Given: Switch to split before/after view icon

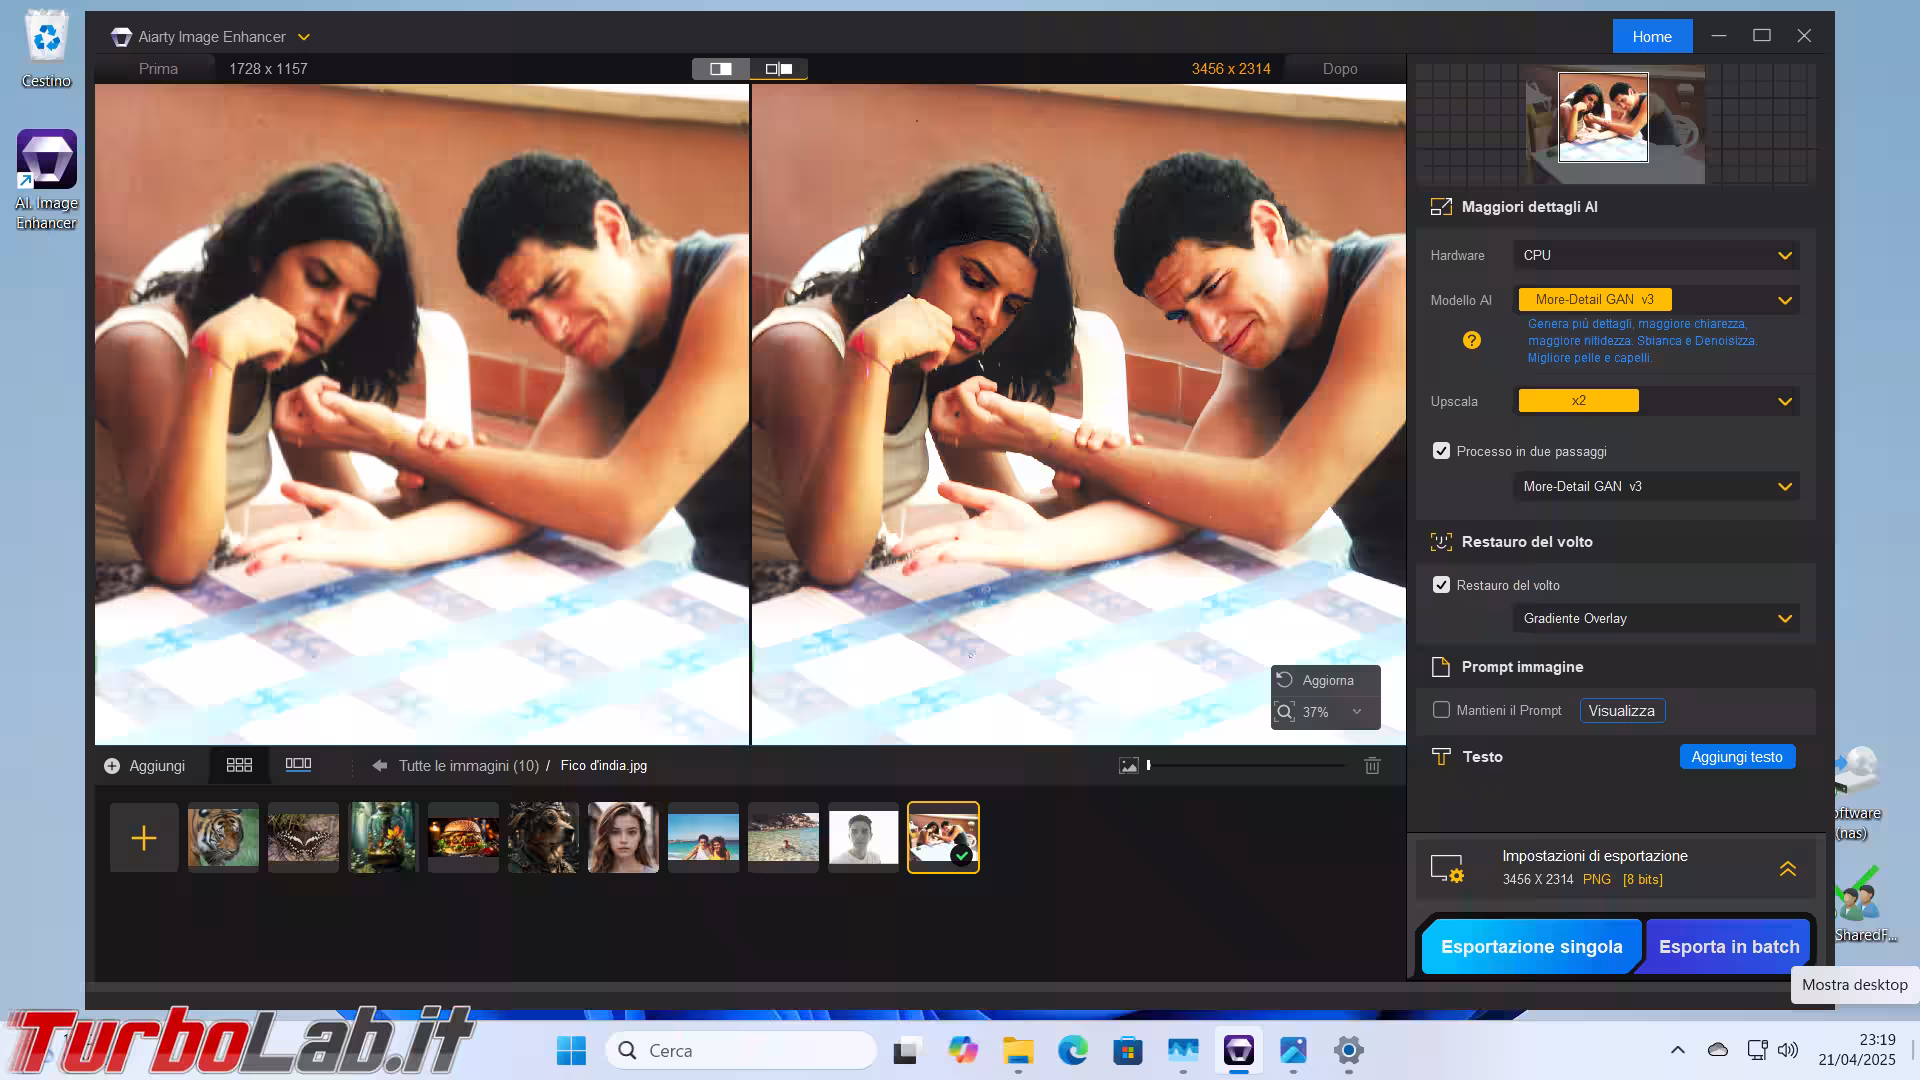Looking at the screenshot, I should click(x=720, y=69).
